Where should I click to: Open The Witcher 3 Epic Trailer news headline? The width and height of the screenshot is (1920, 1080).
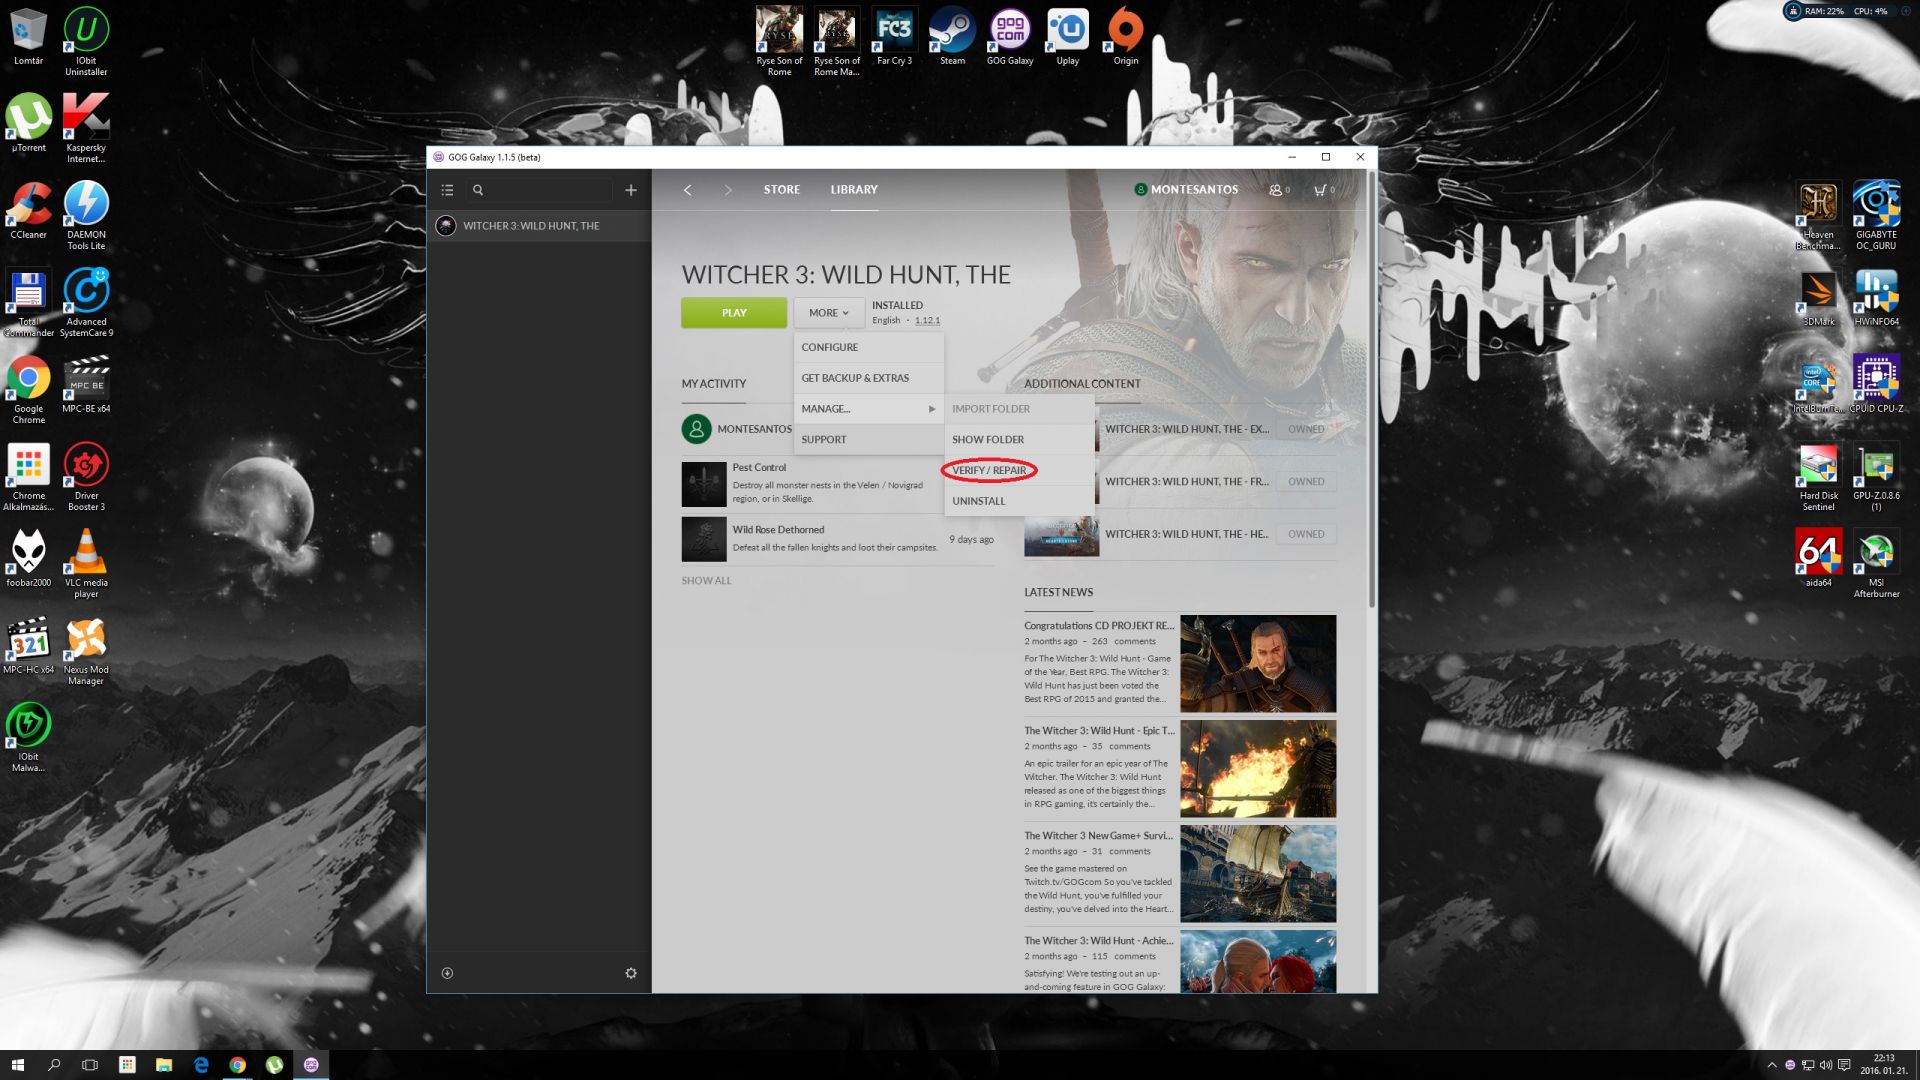click(1099, 731)
